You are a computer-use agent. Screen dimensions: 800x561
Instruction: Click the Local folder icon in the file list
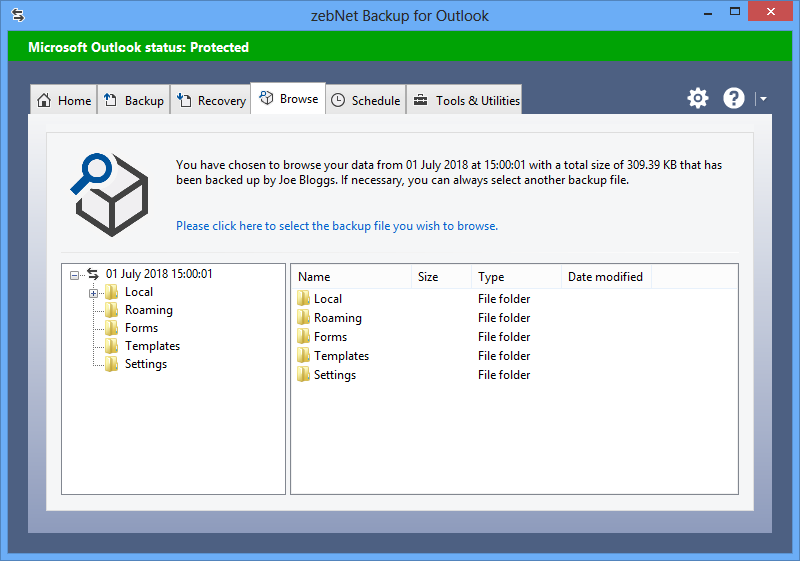click(303, 298)
